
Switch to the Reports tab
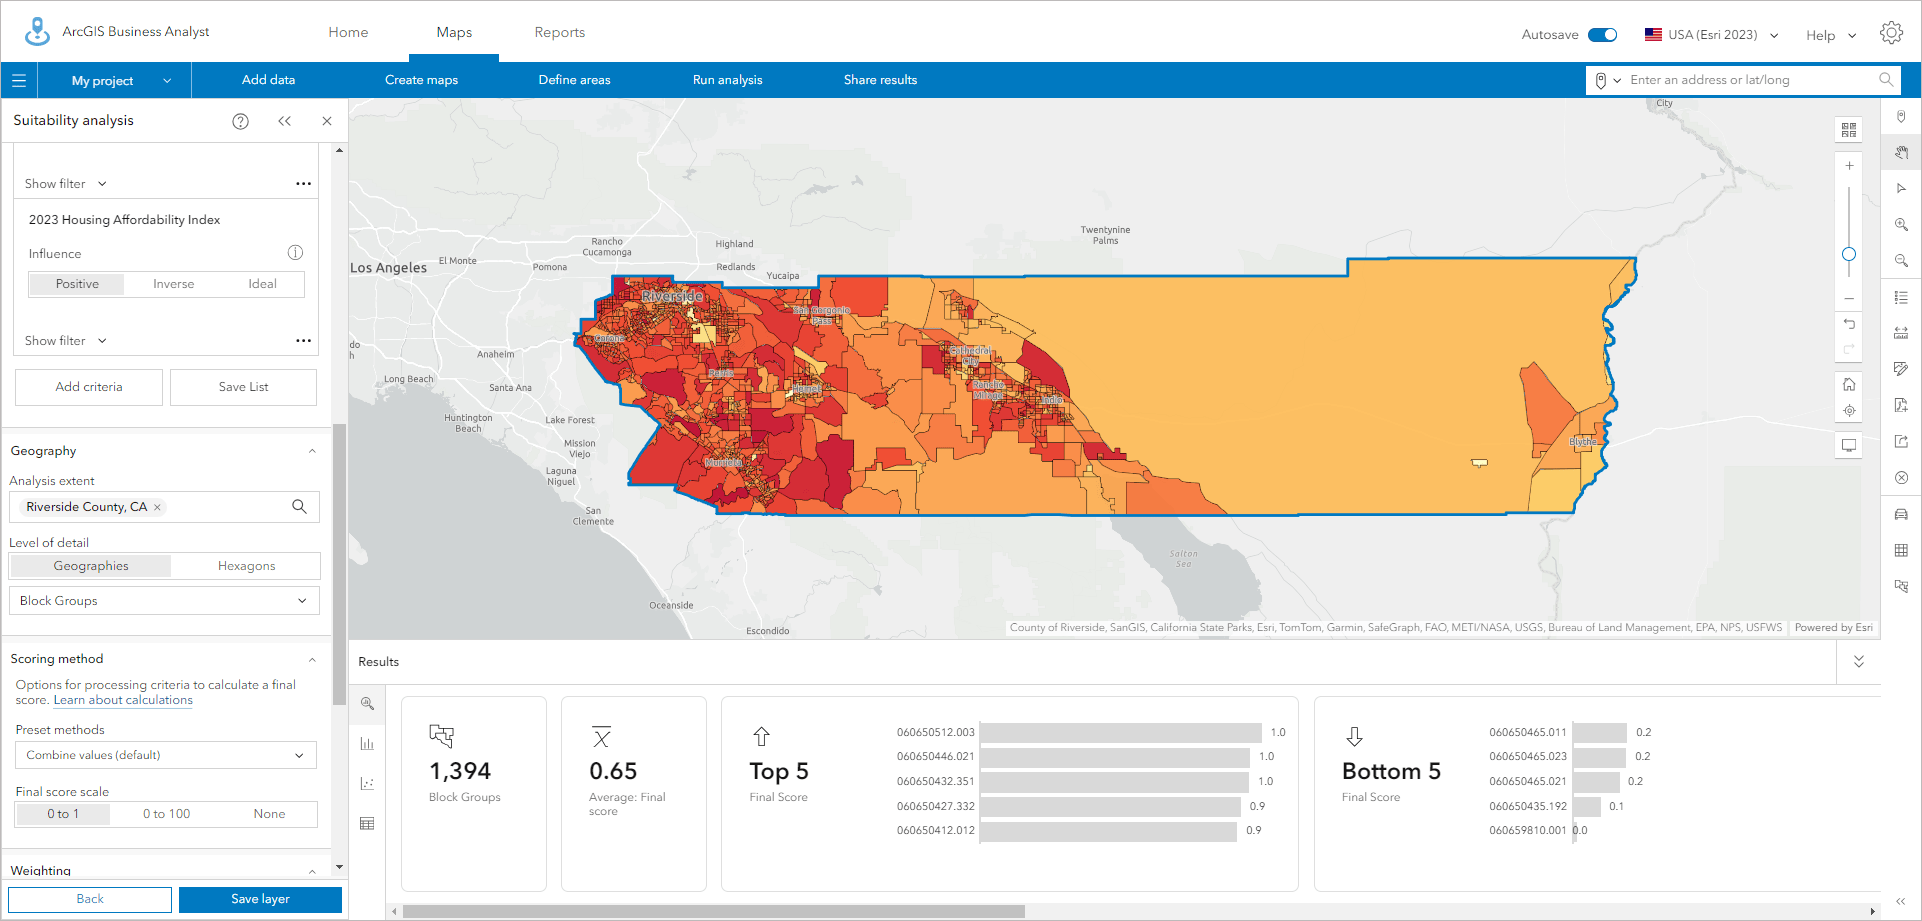559,32
